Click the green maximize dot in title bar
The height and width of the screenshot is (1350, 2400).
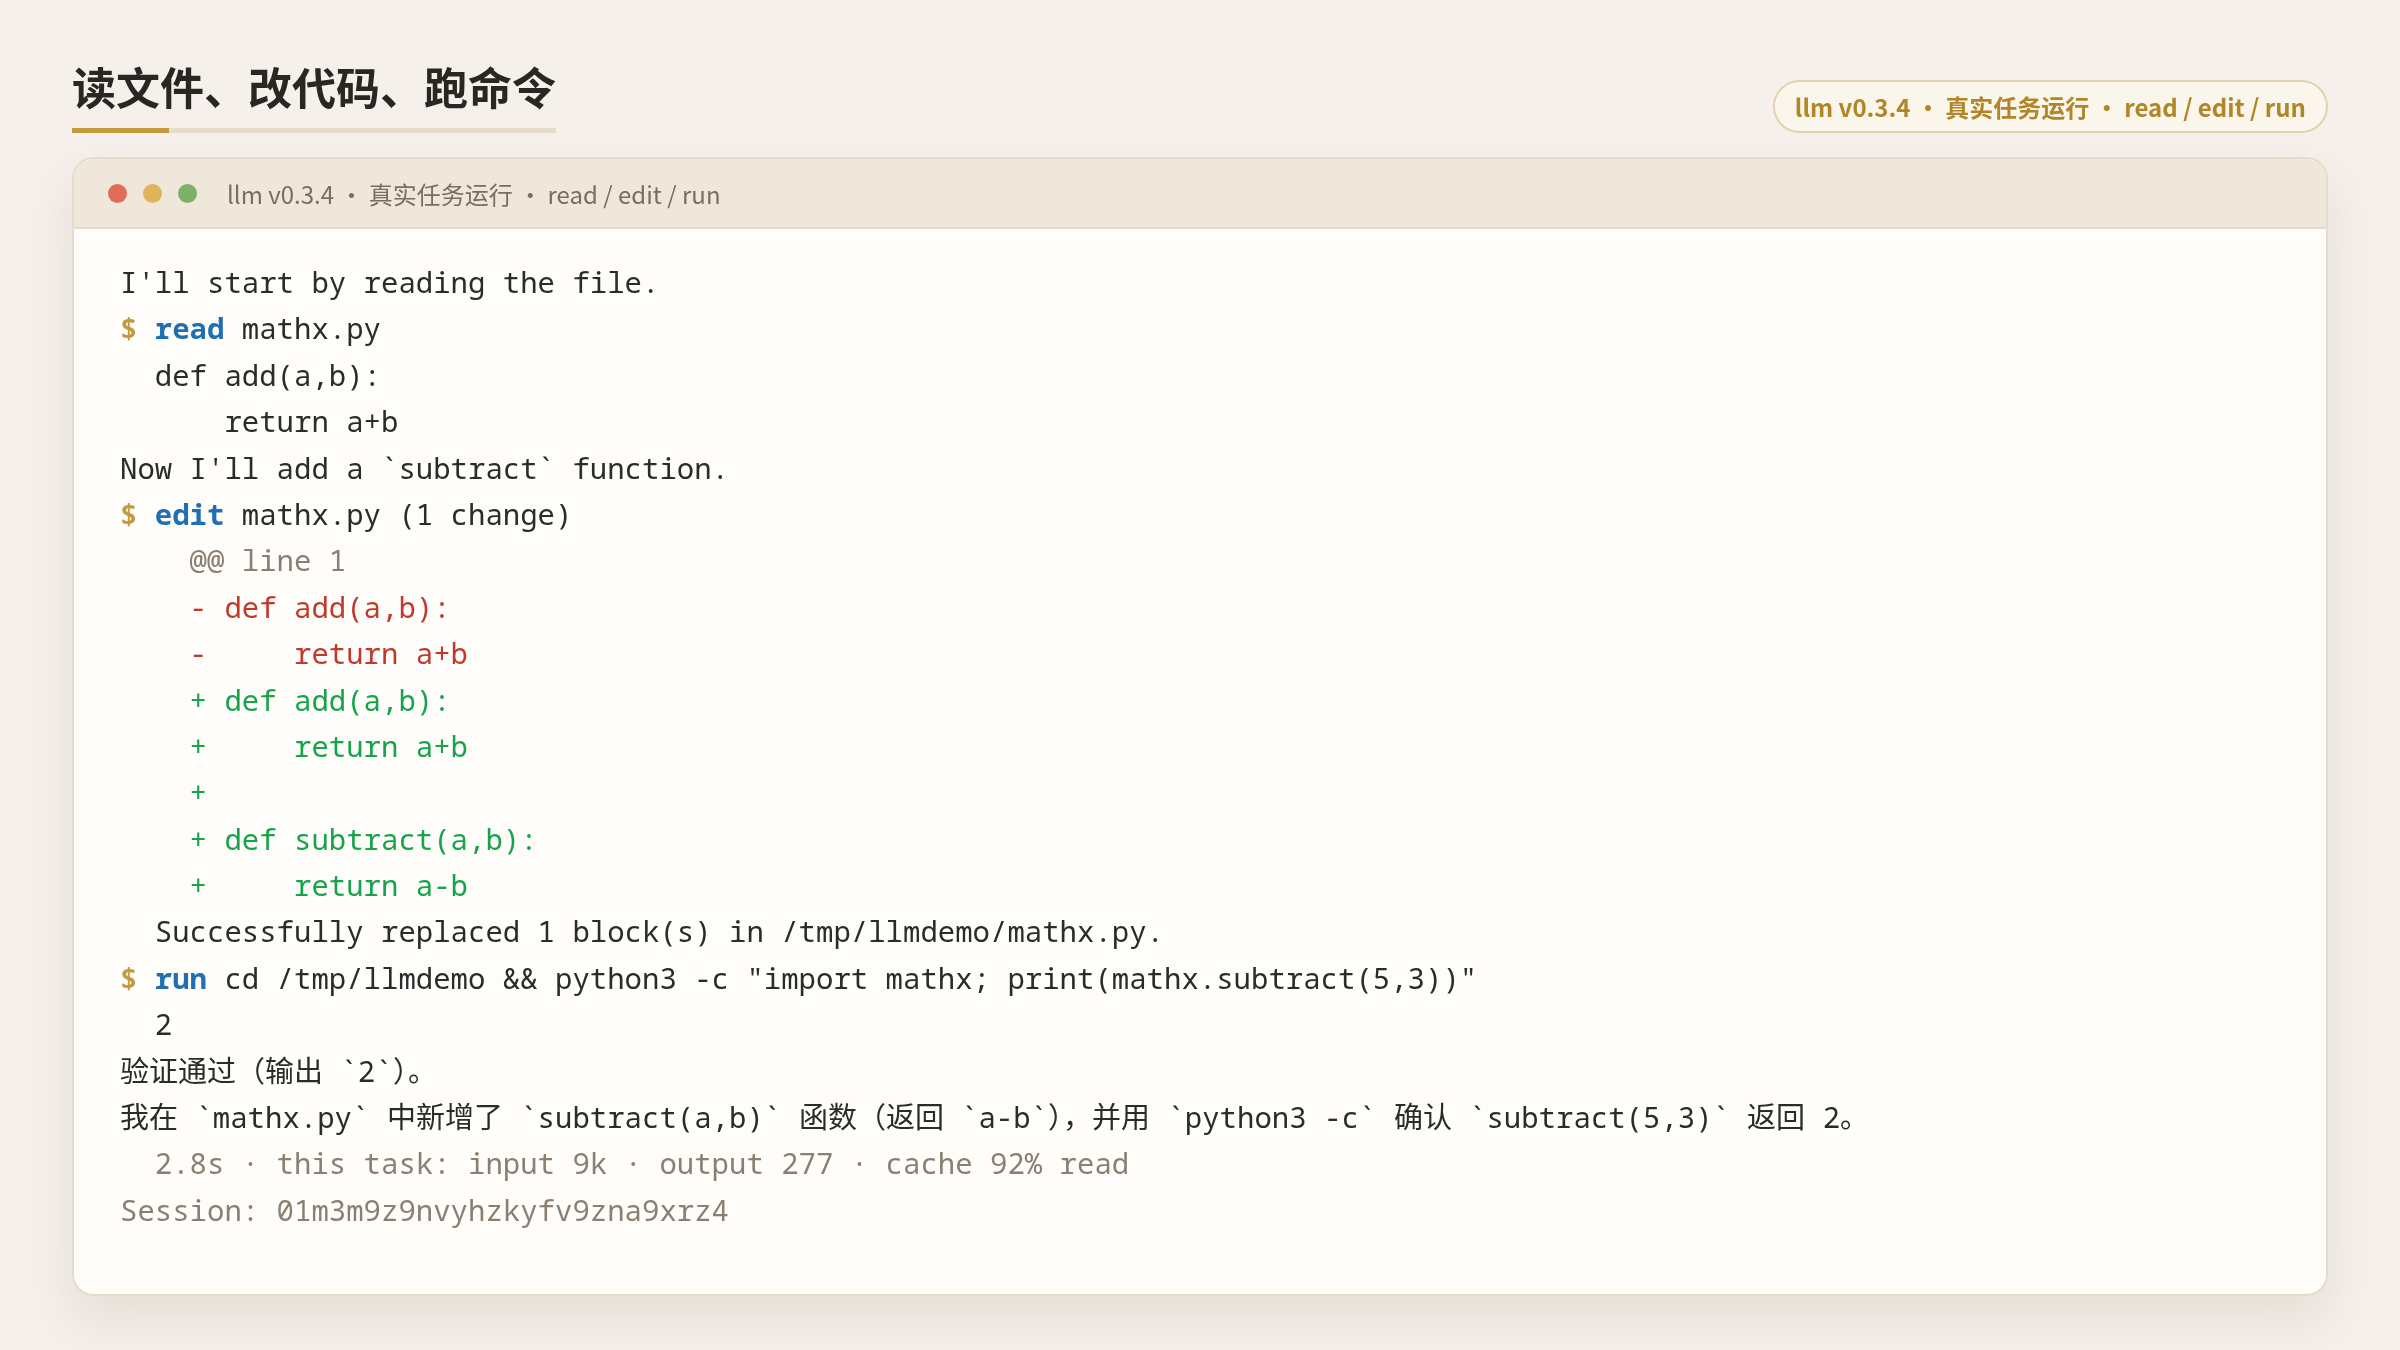(188, 194)
